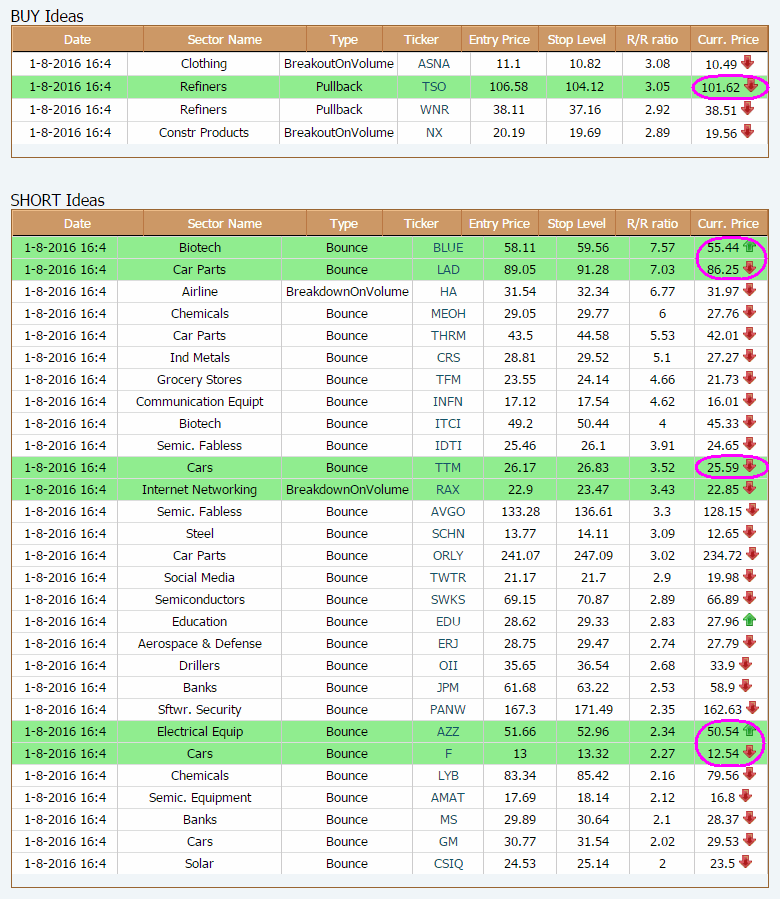Click the red down arrow in the THRM row

(749, 334)
